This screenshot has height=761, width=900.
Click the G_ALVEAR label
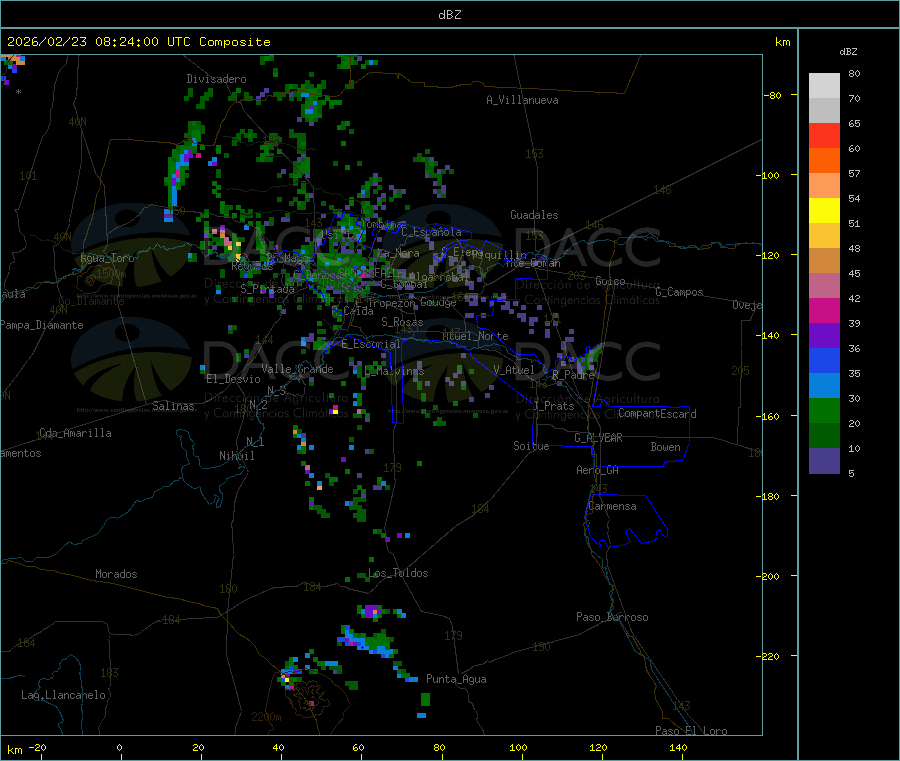pos(599,438)
